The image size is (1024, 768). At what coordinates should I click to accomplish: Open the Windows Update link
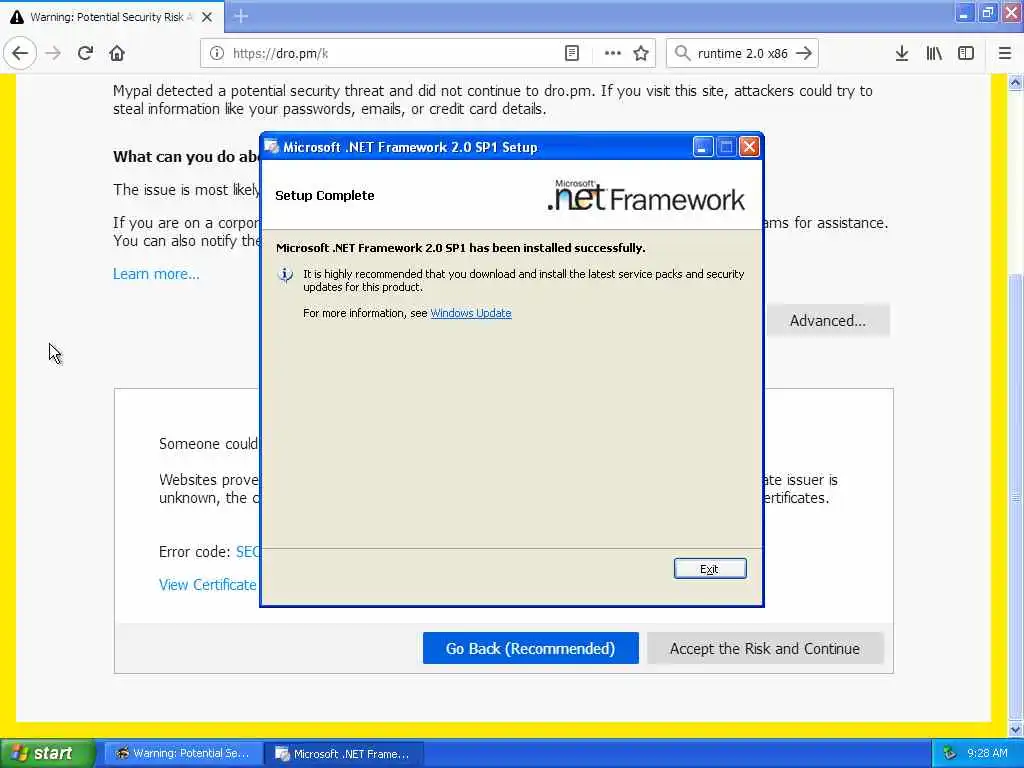(471, 313)
